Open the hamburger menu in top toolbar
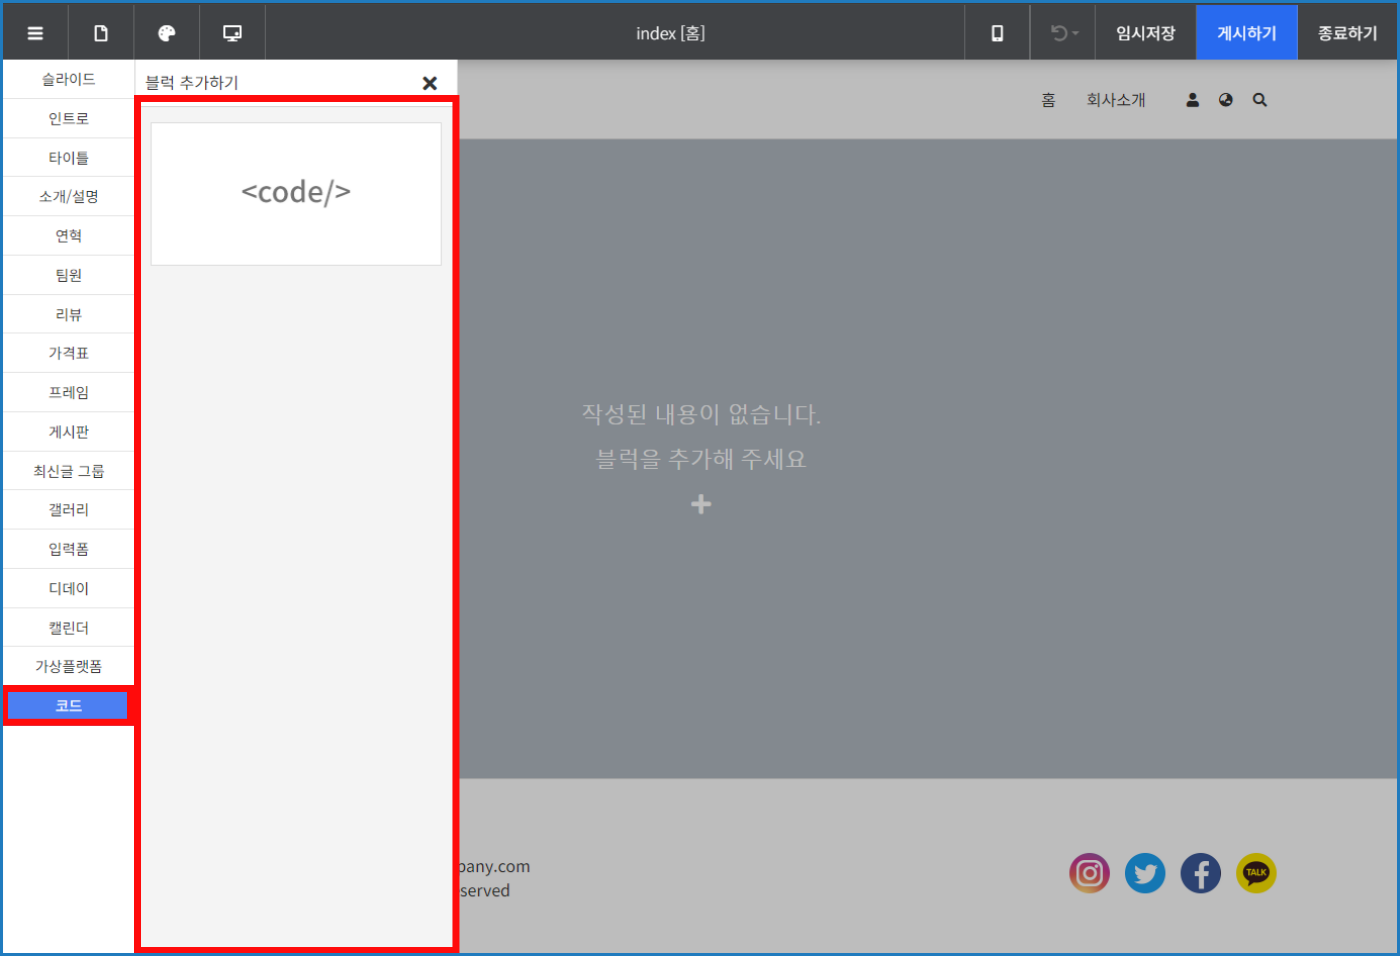The image size is (1400, 956). [x=35, y=32]
